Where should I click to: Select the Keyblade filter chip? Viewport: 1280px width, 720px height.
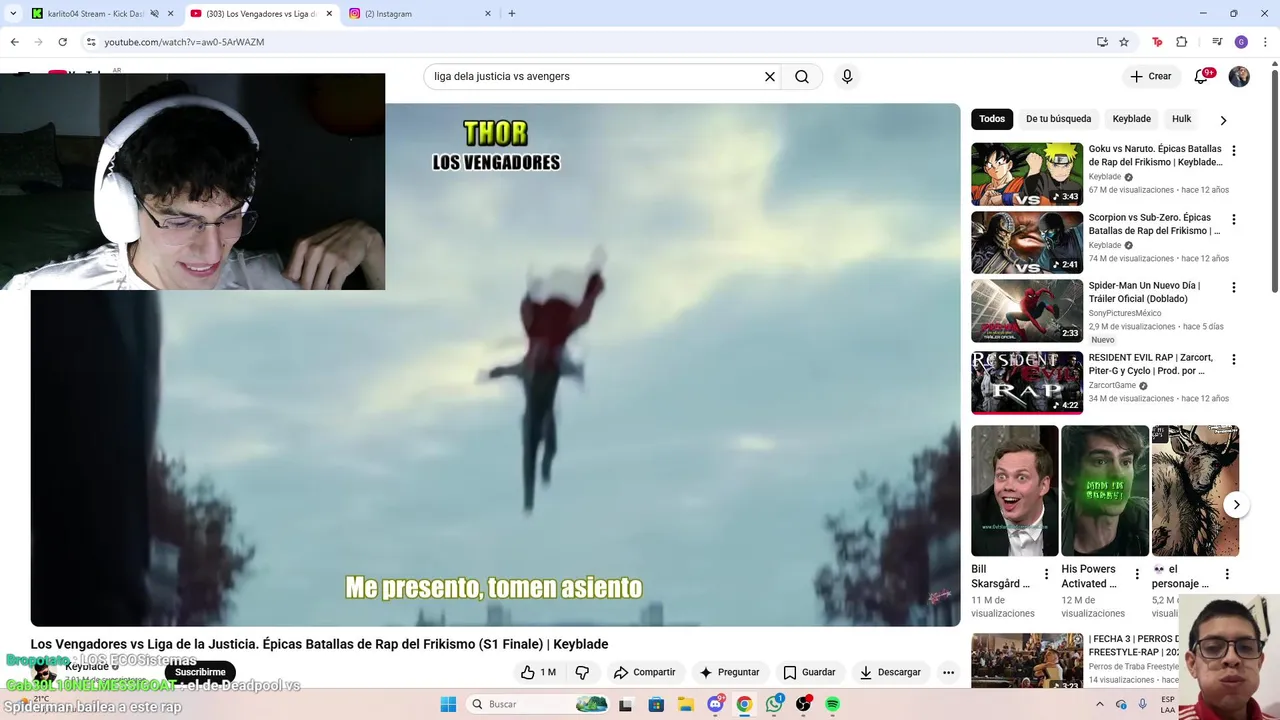[x=1131, y=119]
